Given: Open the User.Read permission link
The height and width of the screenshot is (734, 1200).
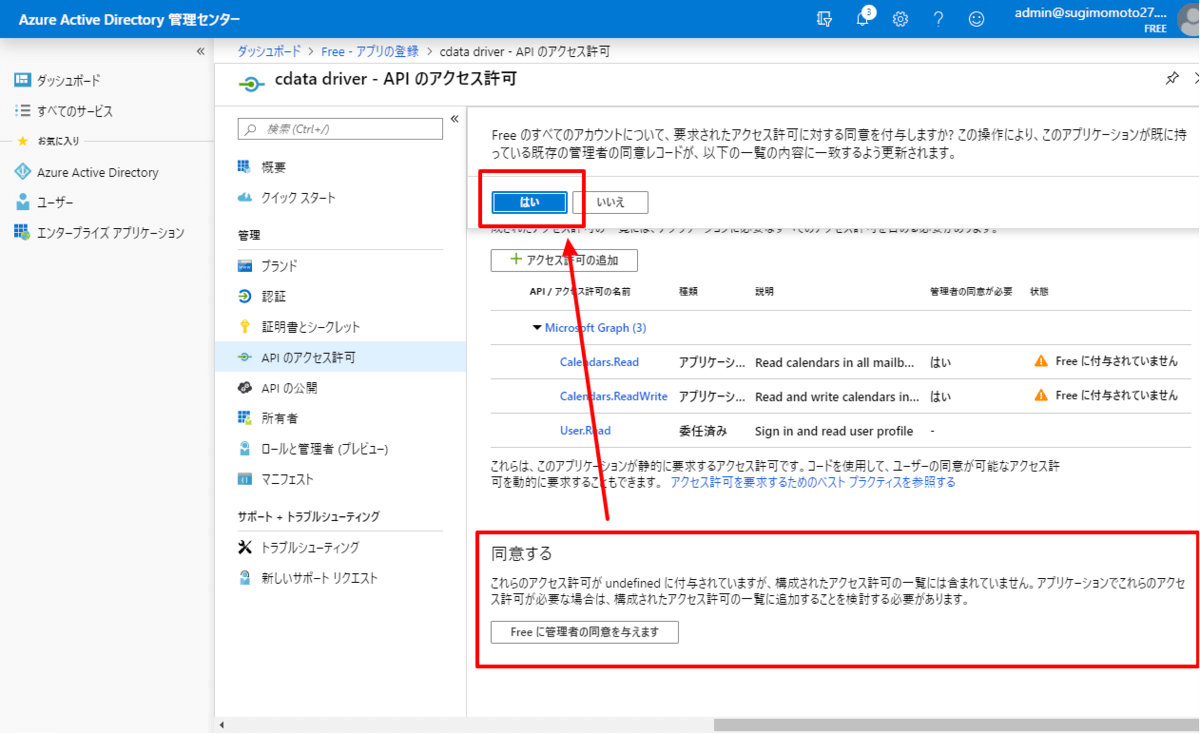Looking at the screenshot, I should (x=585, y=431).
